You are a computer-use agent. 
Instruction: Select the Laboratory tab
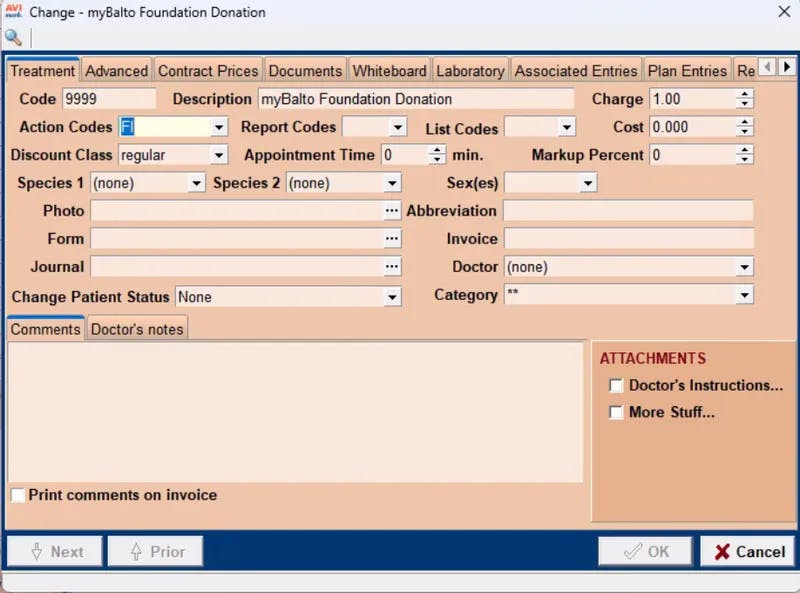470,70
